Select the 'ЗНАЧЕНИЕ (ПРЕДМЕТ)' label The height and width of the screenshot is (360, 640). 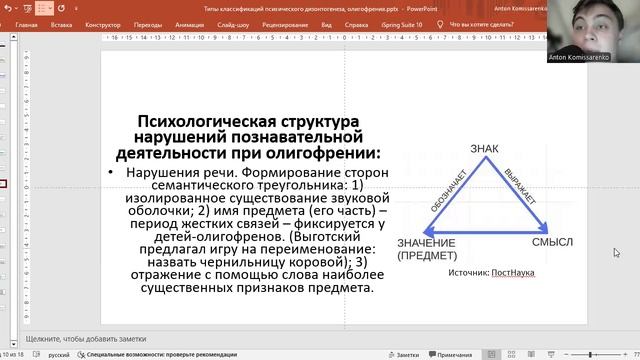coord(427,249)
